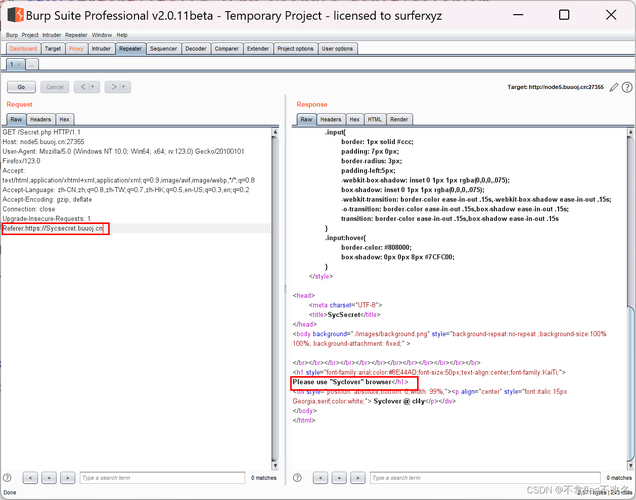Click the request search term field
The width and height of the screenshot is (636, 500).
162,478
